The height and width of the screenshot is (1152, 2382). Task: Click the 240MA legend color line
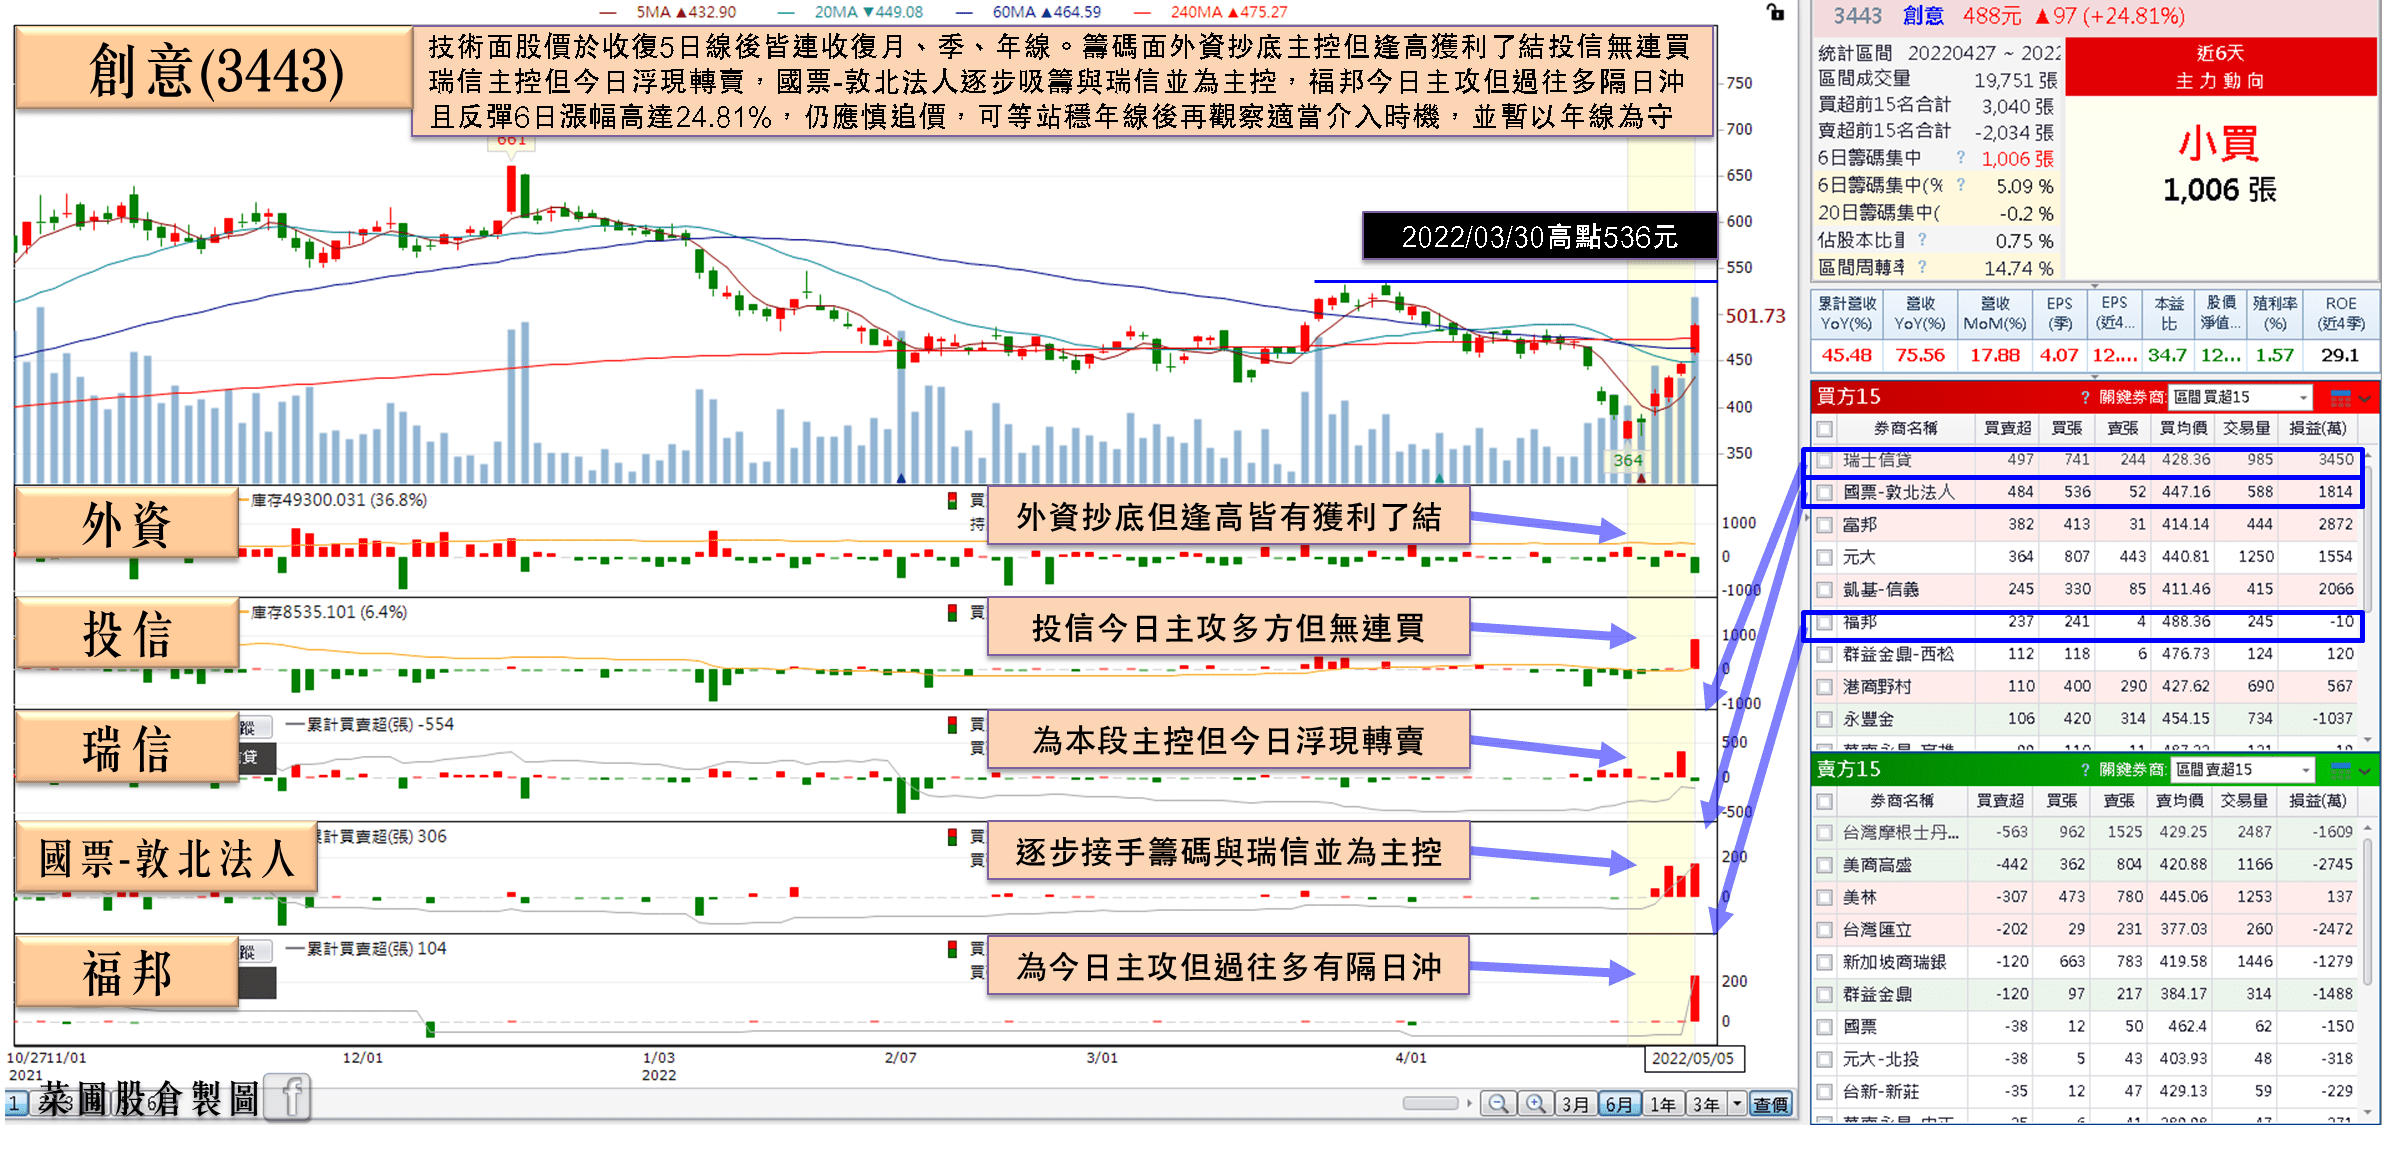pos(1142,13)
